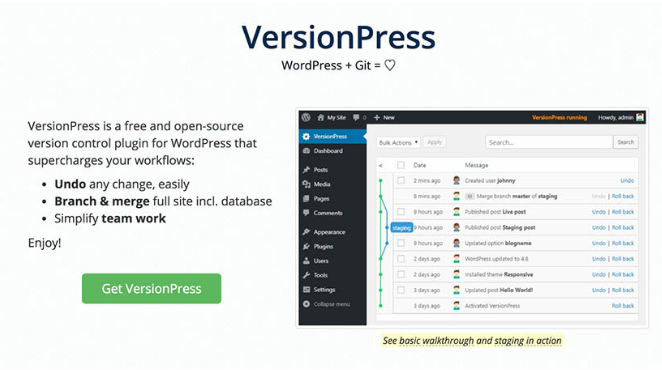Click the Search button
This screenshot has width=662, height=370.
[x=626, y=142]
